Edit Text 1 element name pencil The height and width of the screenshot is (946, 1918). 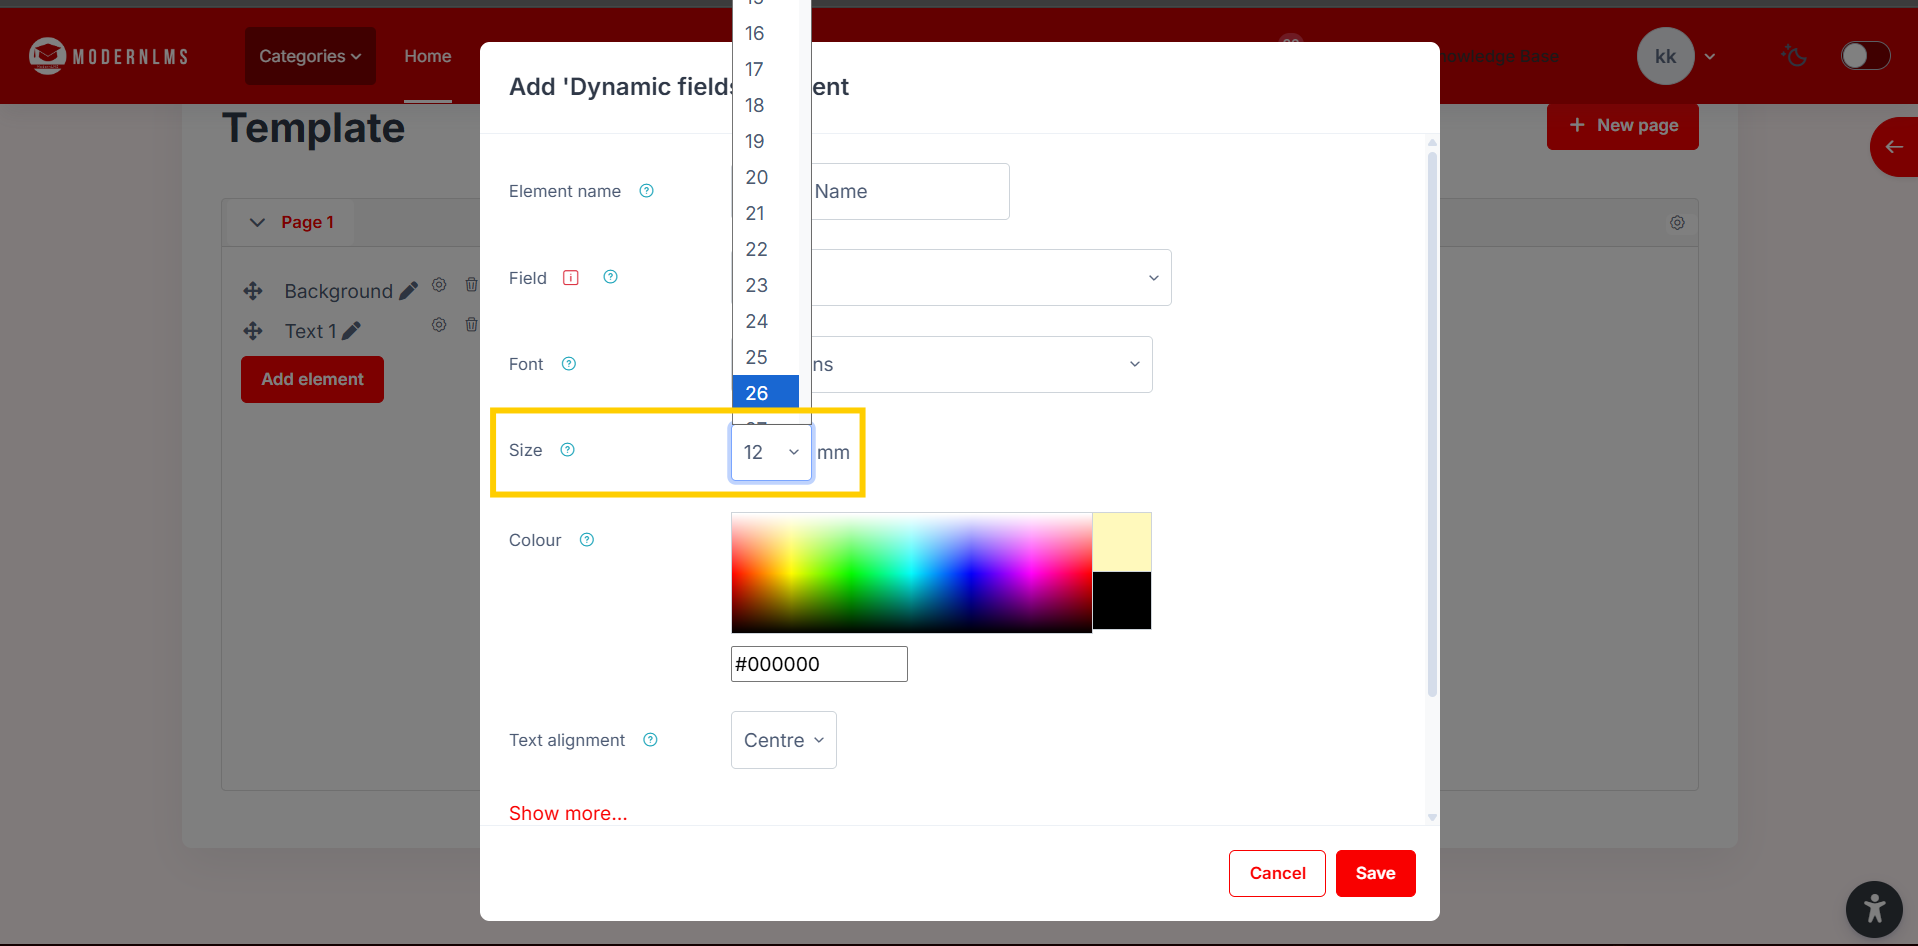pyautogui.click(x=351, y=331)
